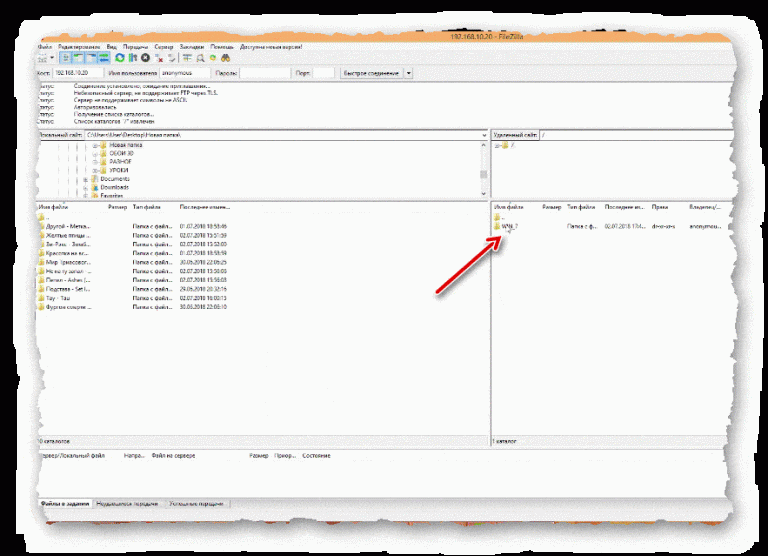The width and height of the screenshot is (768, 556).
Task: Cancel the current operation icon
Action: (145, 59)
